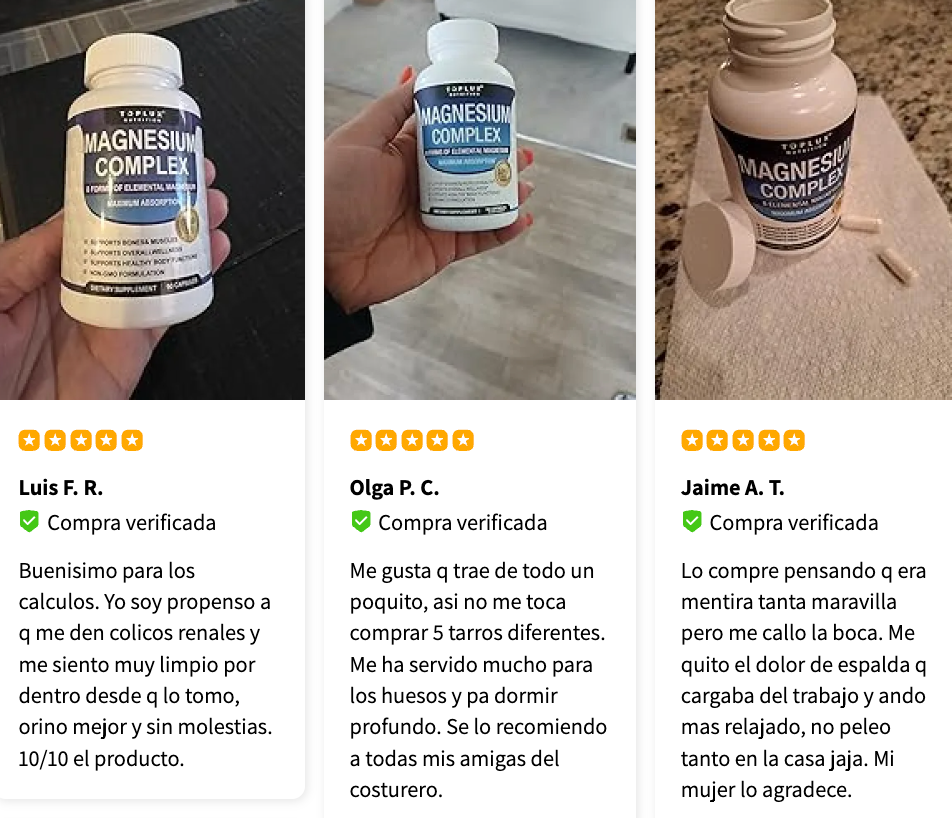The width and height of the screenshot is (952, 818).
Task: Open Jaime A. T.'s review photo
Action: pyautogui.click(x=803, y=200)
